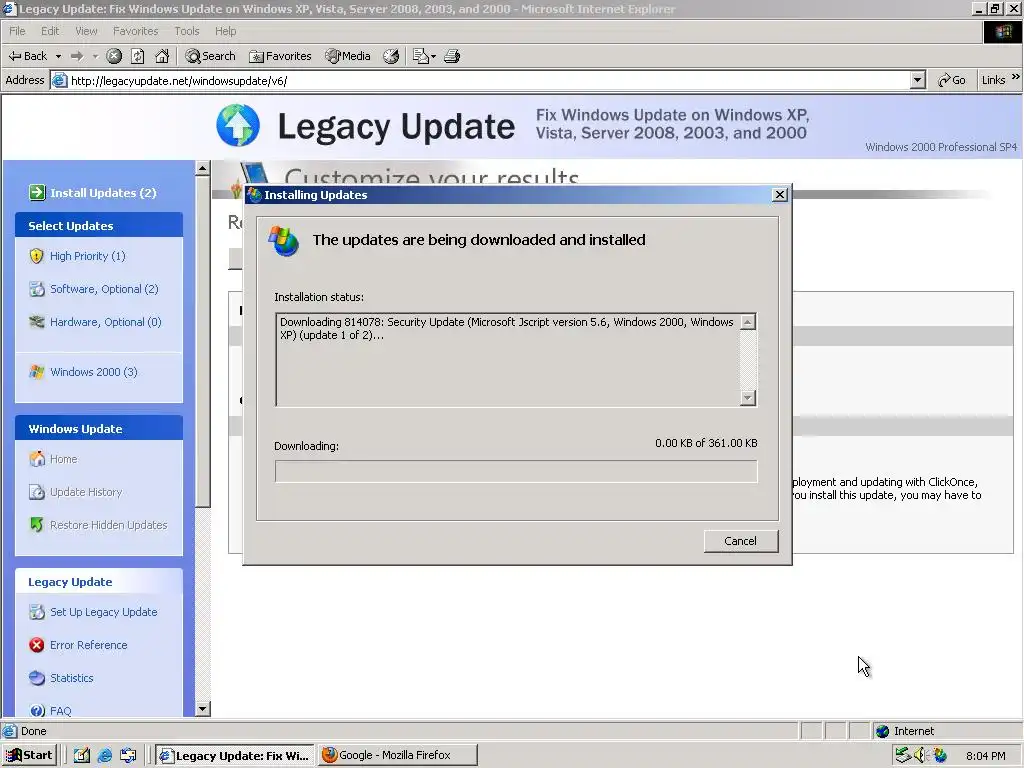Click the Restore Hidden Updates icon
The image size is (1024, 768).
click(37, 525)
